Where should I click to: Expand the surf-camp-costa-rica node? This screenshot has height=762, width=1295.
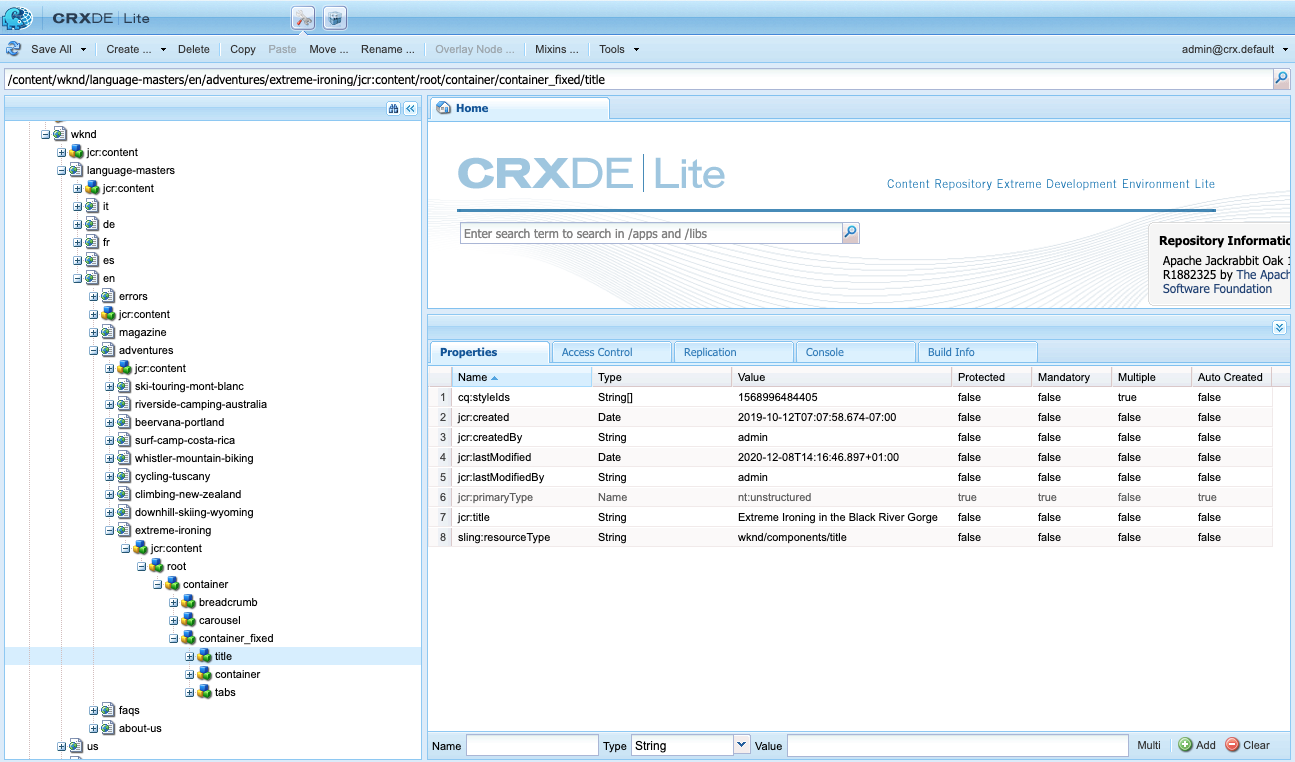point(109,440)
